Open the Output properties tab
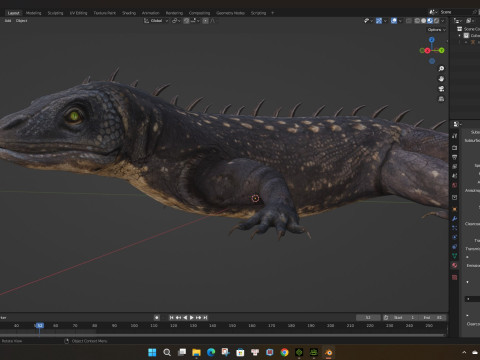Screen dimensions: 480x360 tap(454, 157)
